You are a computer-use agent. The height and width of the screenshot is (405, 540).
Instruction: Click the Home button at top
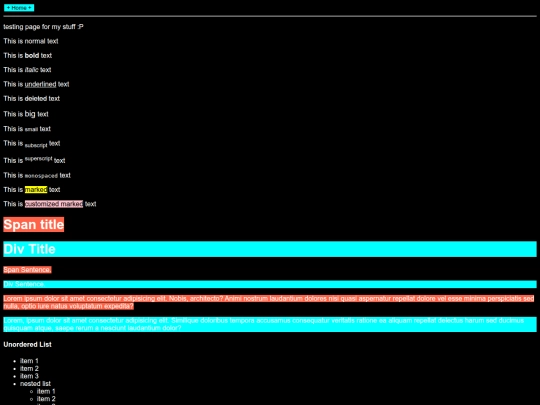click(x=19, y=8)
